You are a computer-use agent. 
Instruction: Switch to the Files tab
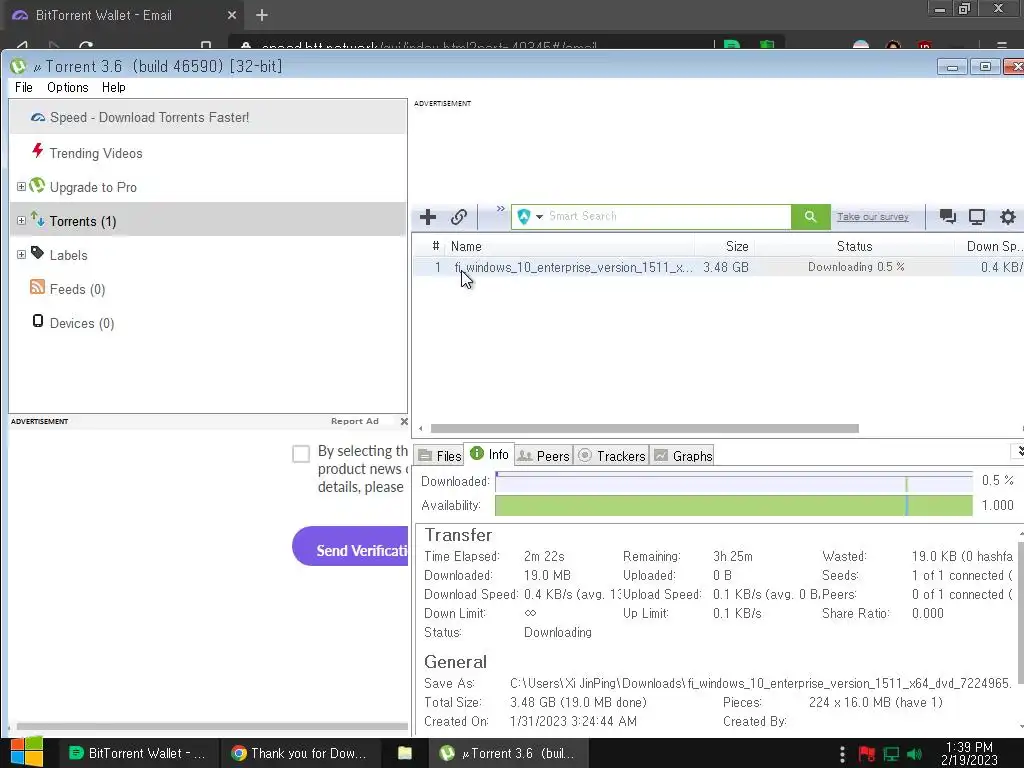[x=440, y=456]
